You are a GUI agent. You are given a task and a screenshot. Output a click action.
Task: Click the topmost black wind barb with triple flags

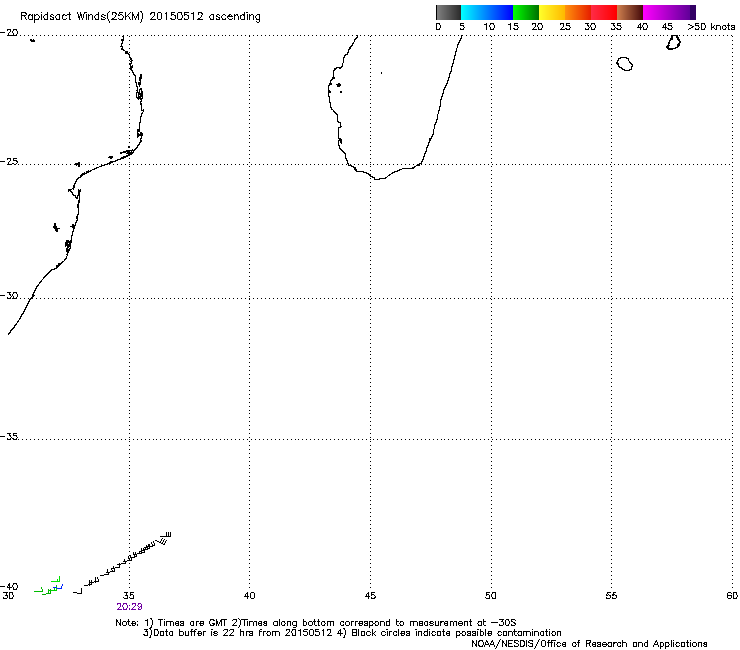pyautogui.click(x=166, y=535)
